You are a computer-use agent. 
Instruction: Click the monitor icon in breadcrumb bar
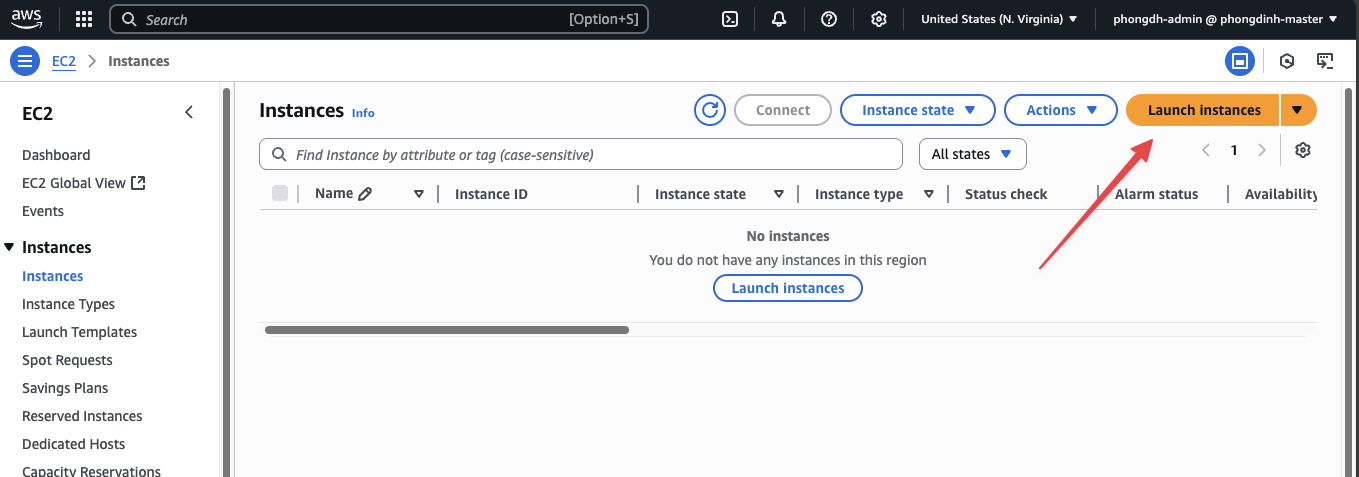1325,61
